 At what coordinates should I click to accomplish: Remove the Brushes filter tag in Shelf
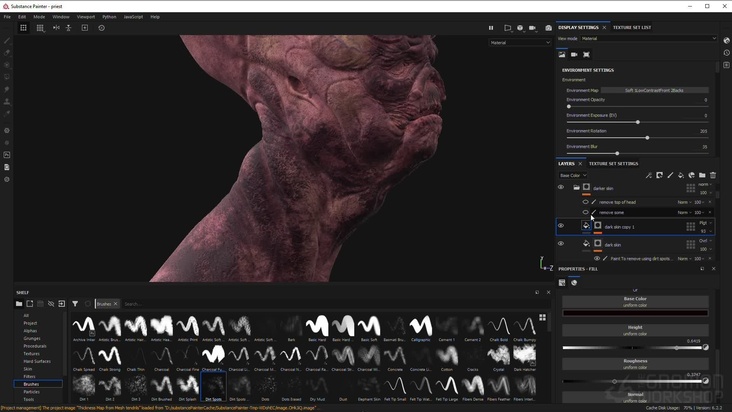pos(115,304)
